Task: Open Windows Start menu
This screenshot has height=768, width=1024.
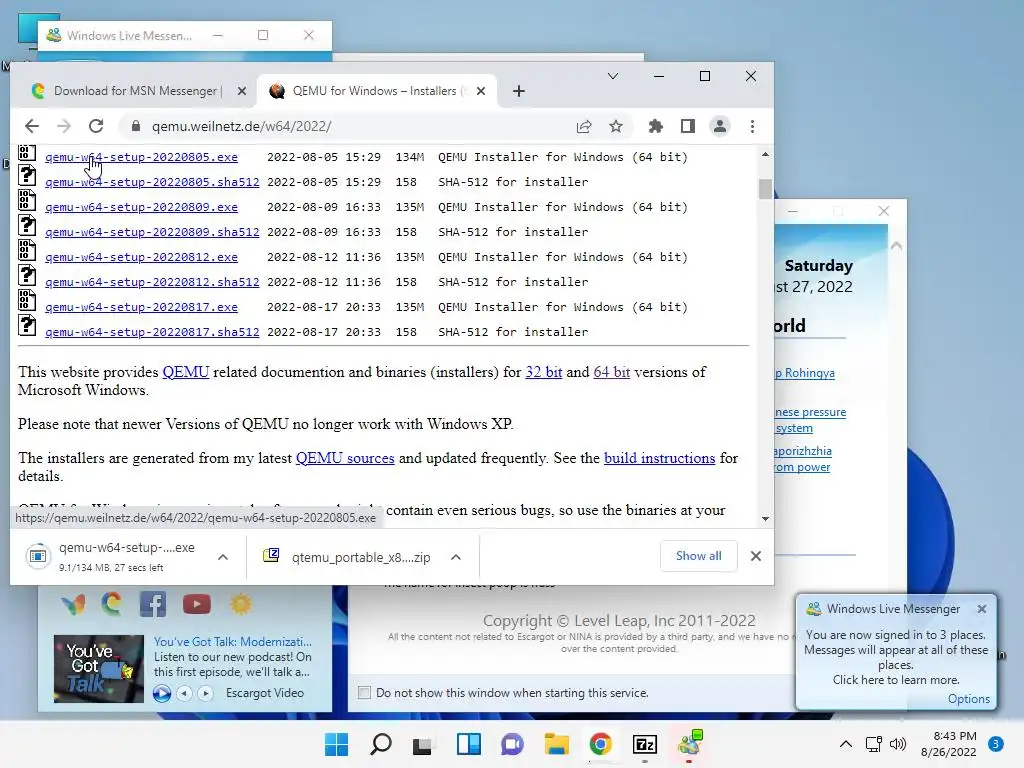Action: pos(337,744)
